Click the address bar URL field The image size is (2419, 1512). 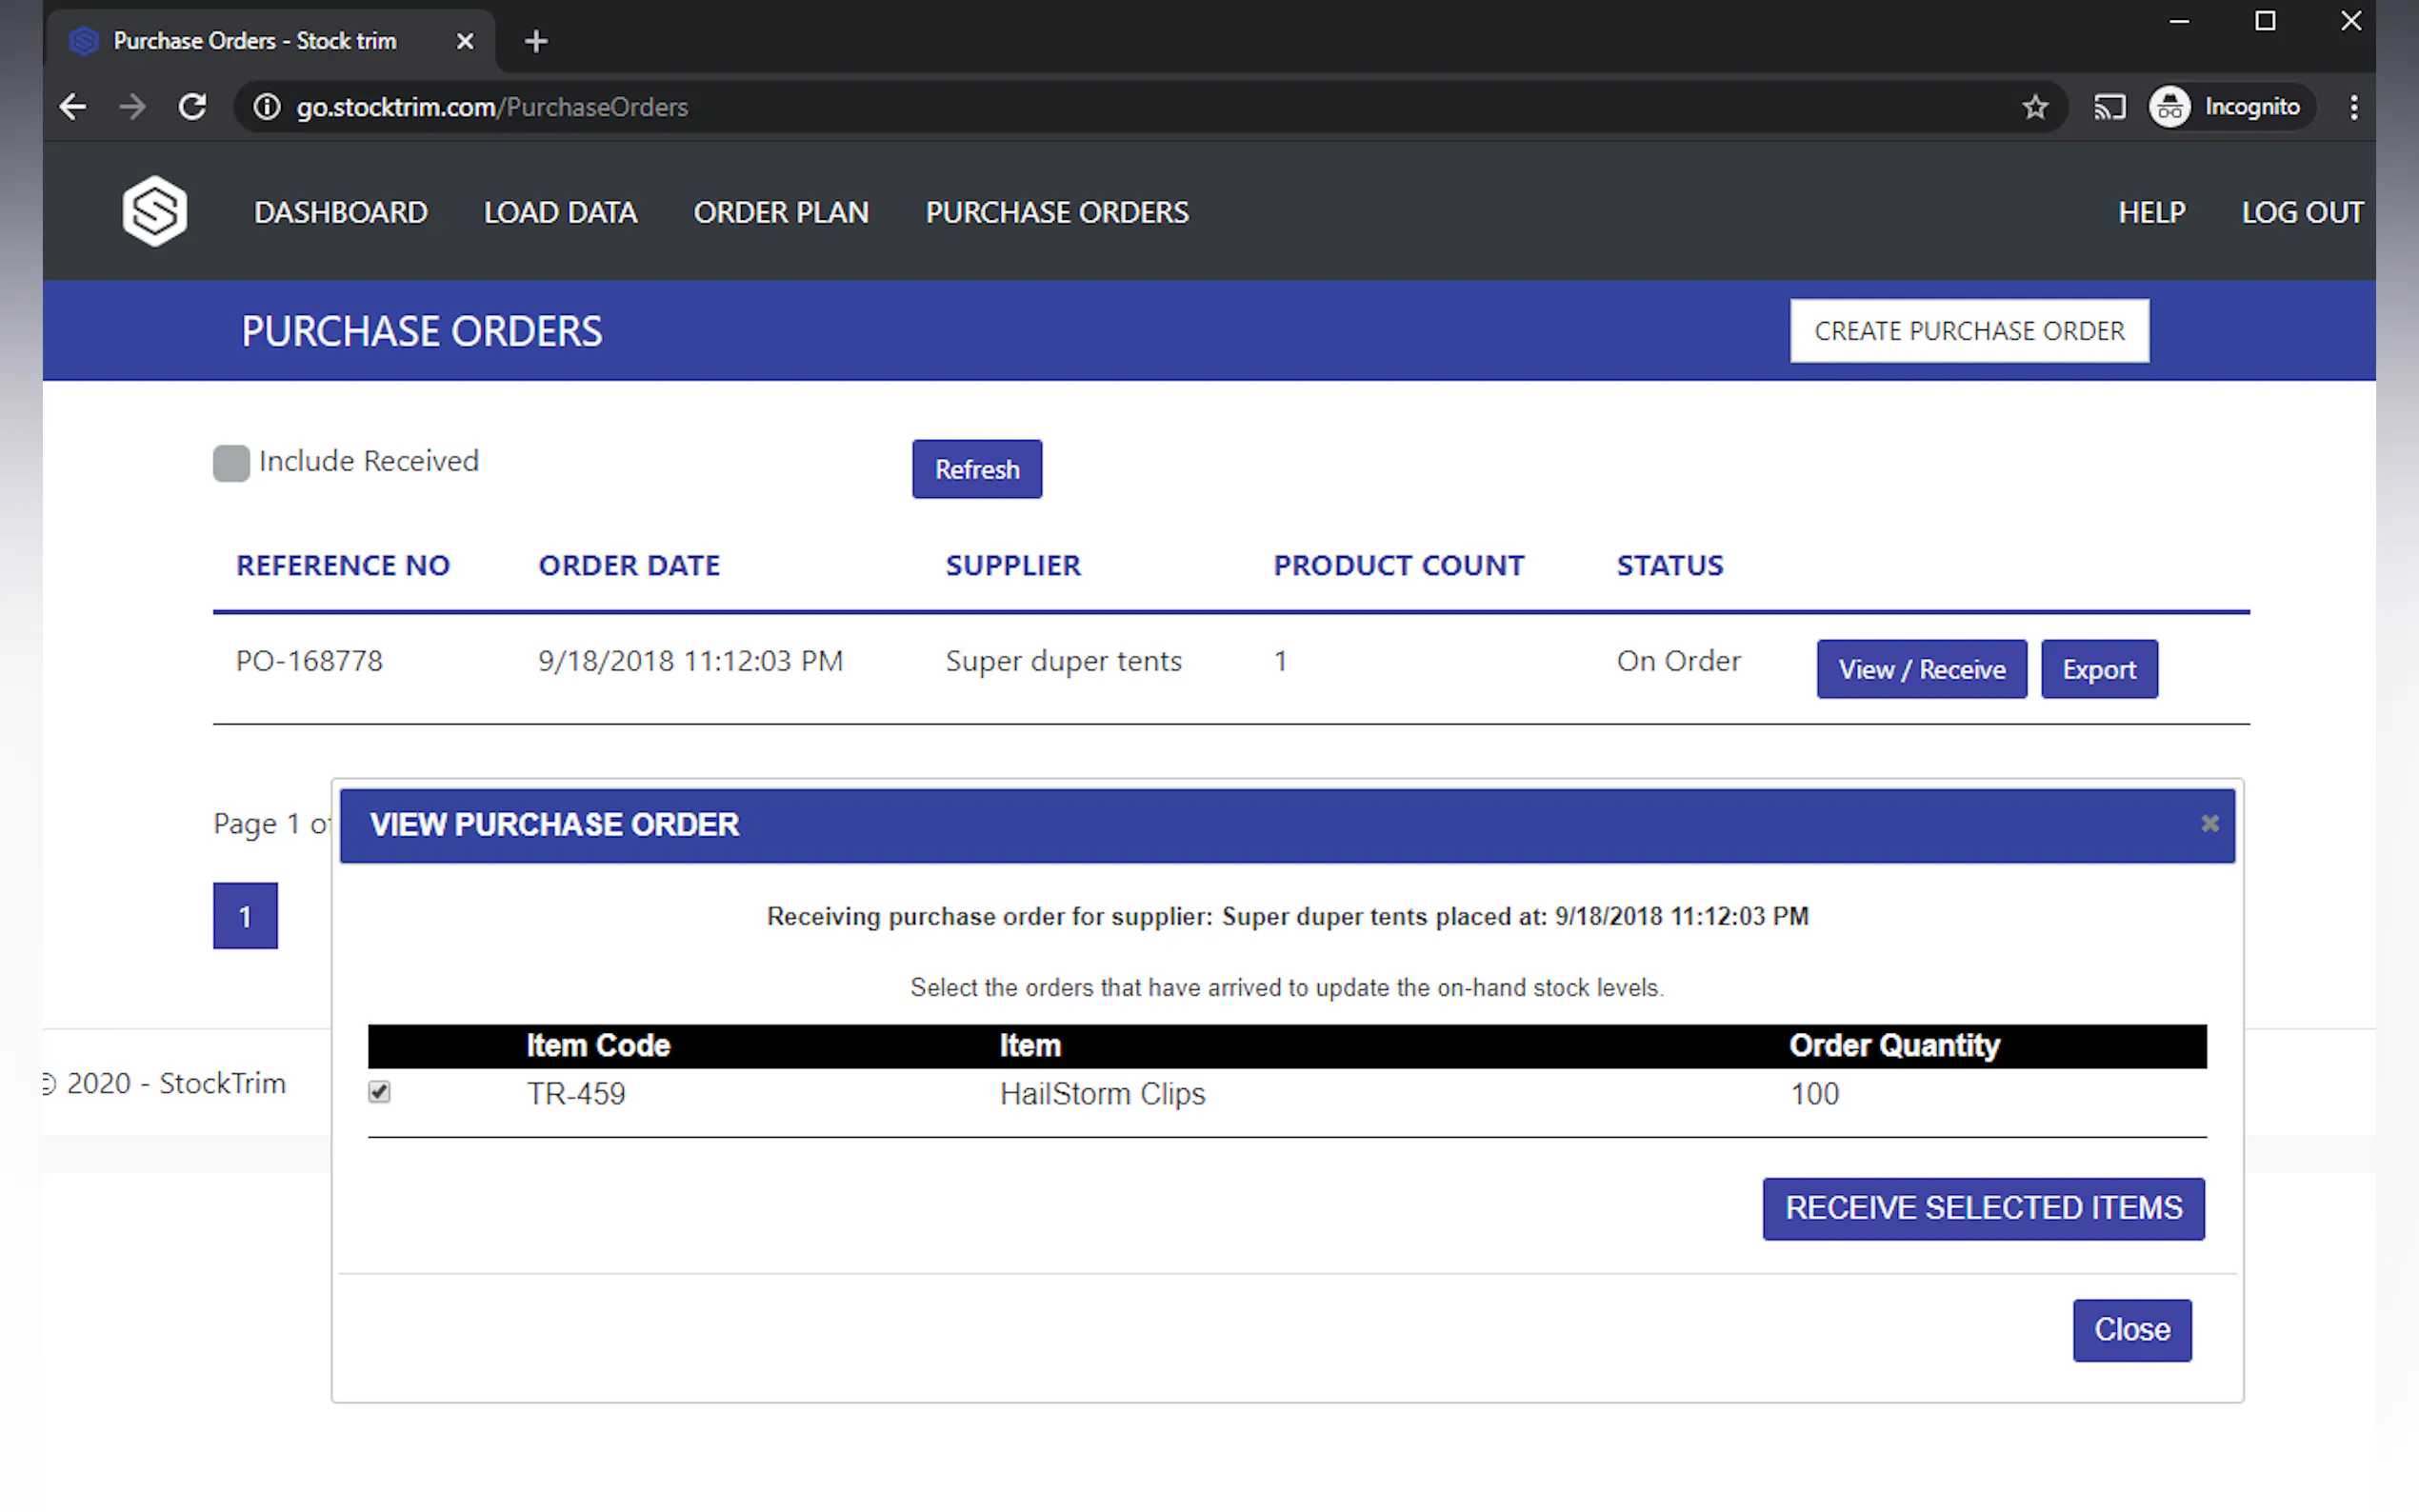(x=1100, y=107)
